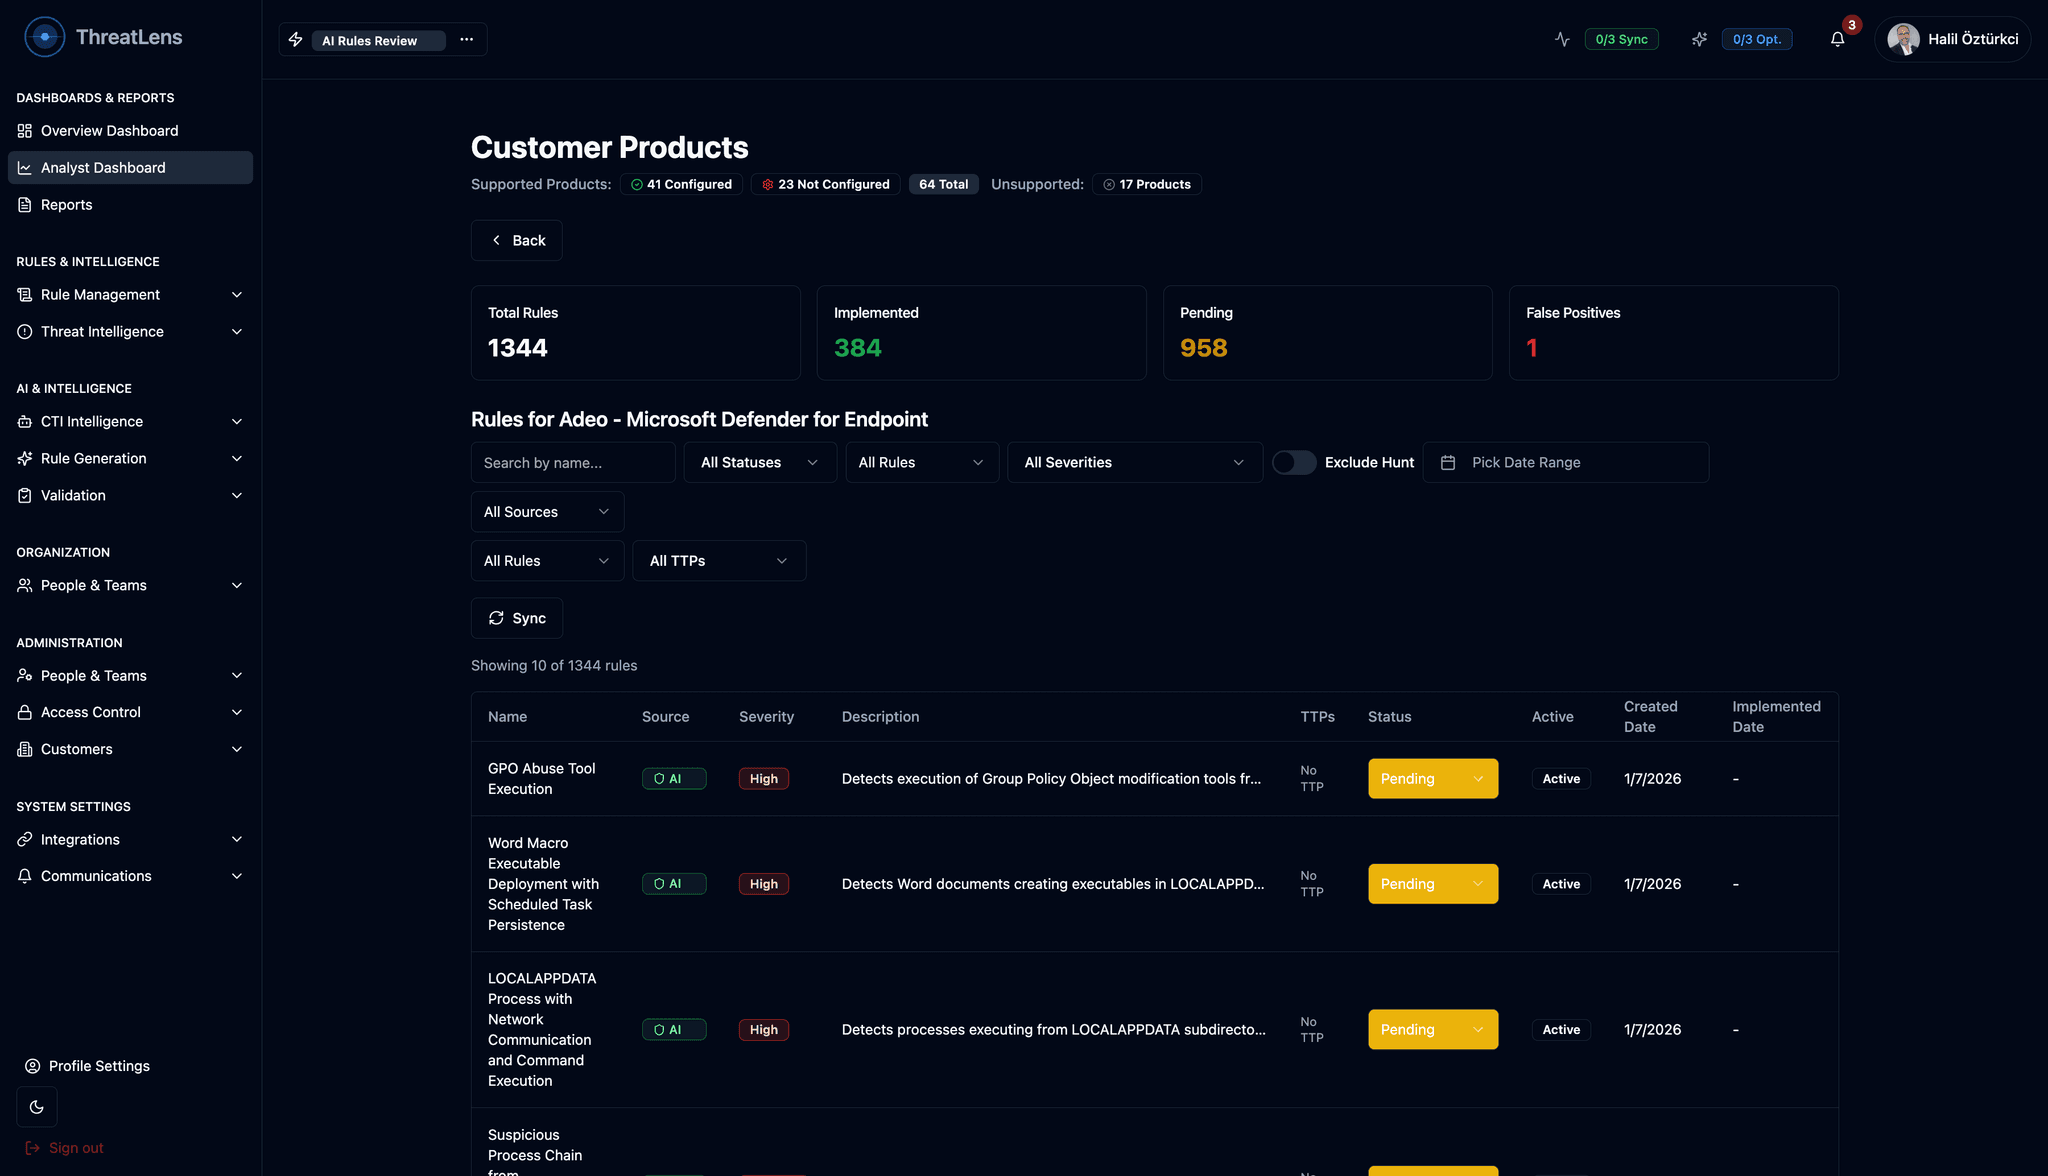Open notifications bell with 3 badge
The height and width of the screenshot is (1176, 2048).
click(x=1838, y=39)
